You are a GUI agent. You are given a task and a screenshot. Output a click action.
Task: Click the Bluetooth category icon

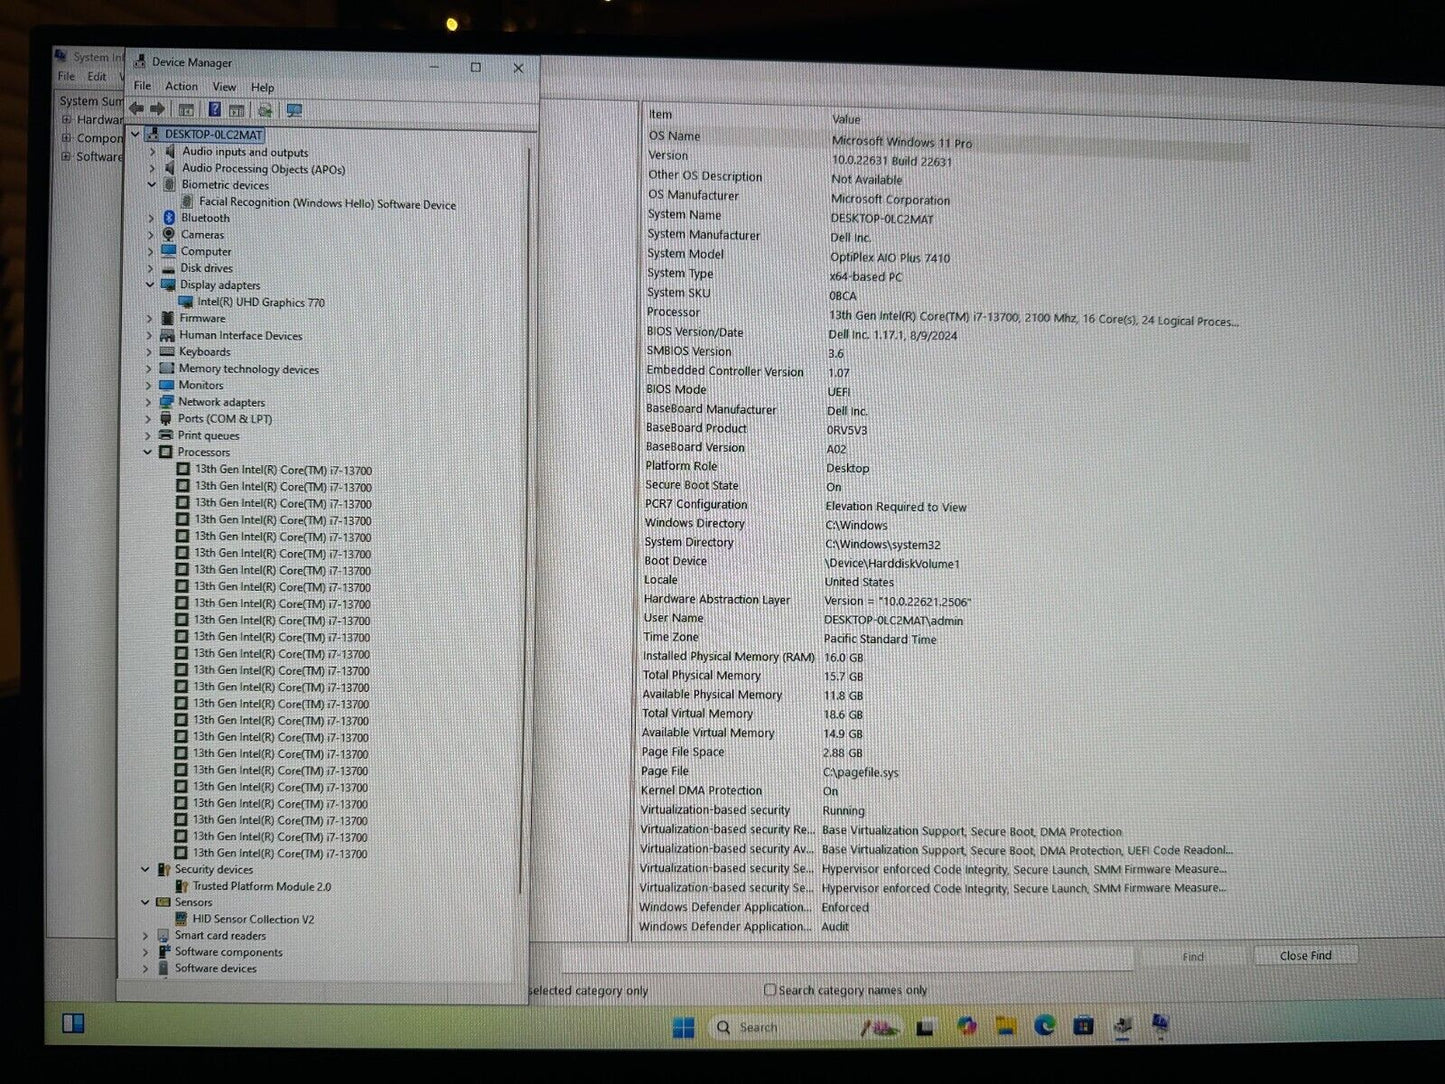[x=169, y=218]
